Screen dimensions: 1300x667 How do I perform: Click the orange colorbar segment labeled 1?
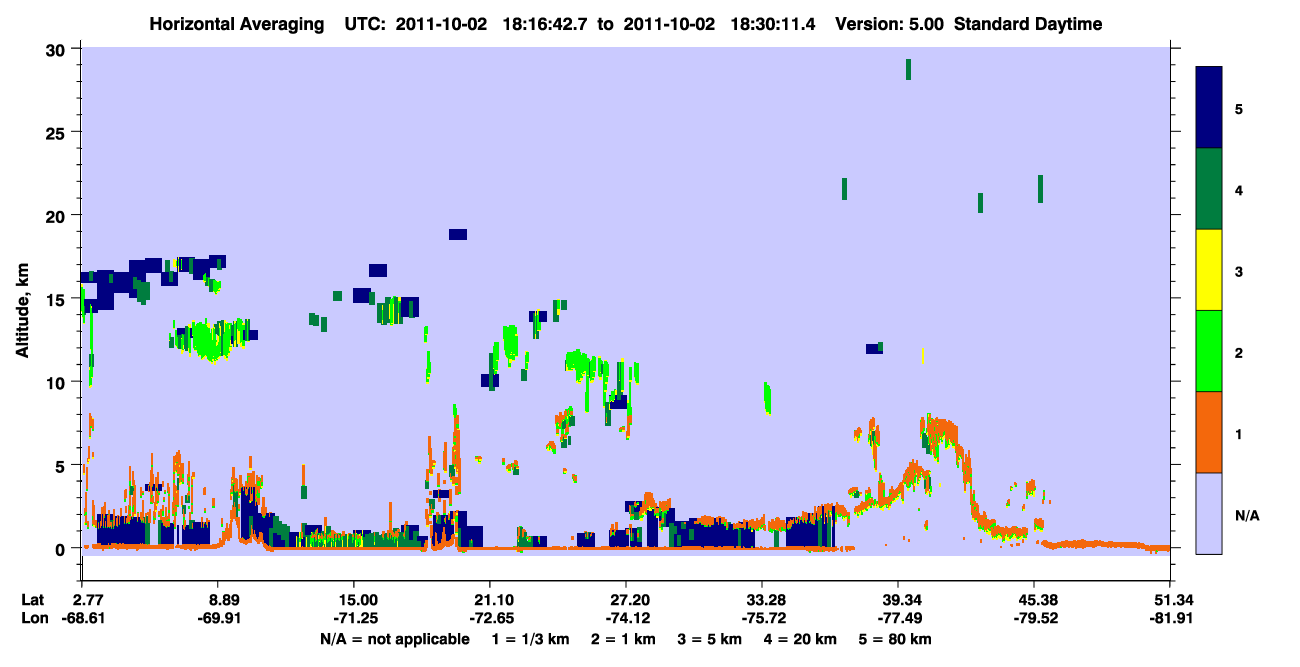point(1209,432)
